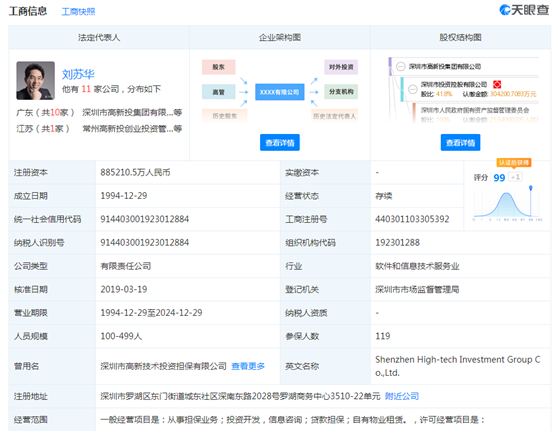The width and height of the screenshot is (558, 433).
Task: Click the registered address text
Action: pos(240,396)
